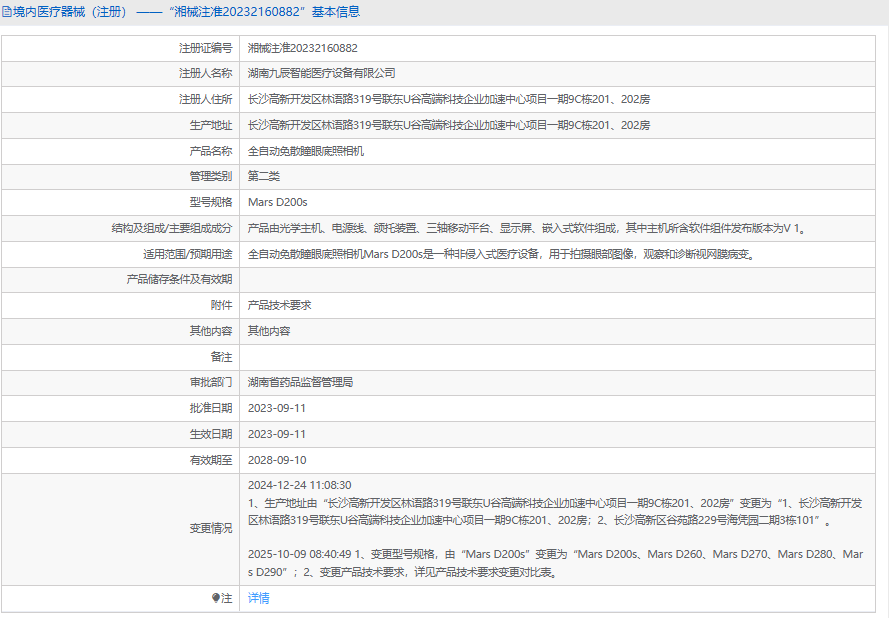
Task: Click the 变更情况 row label
Action: point(211,528)
